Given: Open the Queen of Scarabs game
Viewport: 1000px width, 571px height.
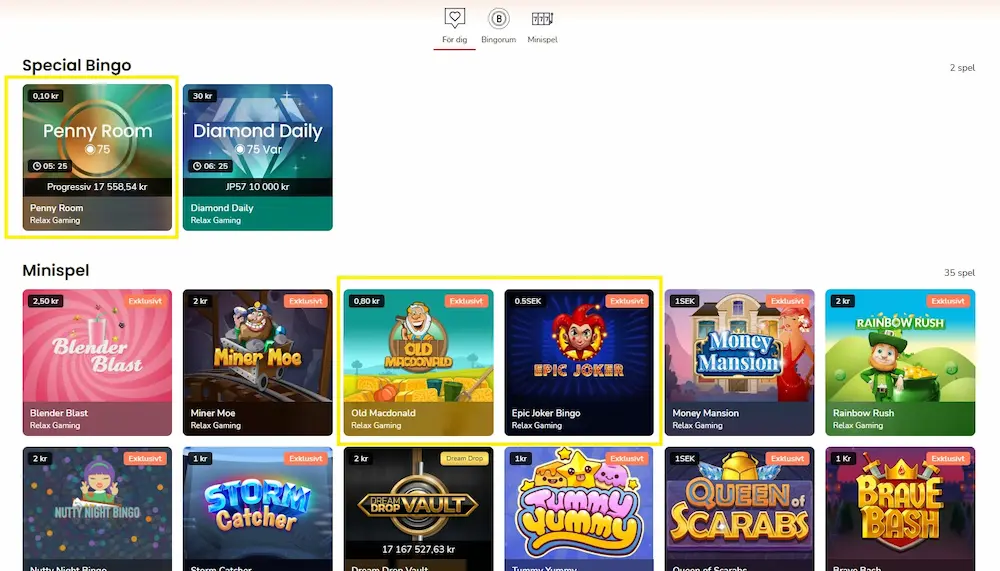Looking at the screenshot, I should coord(739,509).
